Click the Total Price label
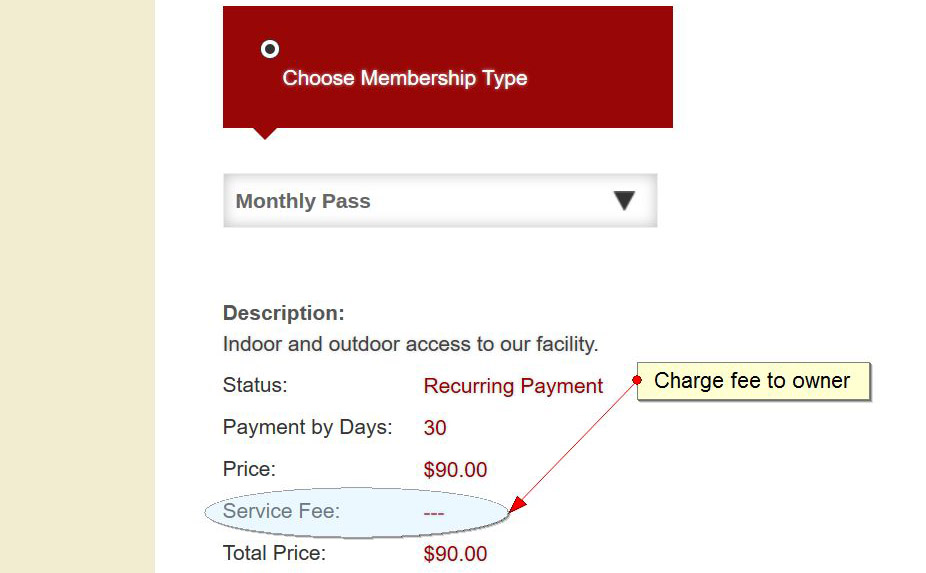The height and width of the screenshot is (573, 926). 274,552
